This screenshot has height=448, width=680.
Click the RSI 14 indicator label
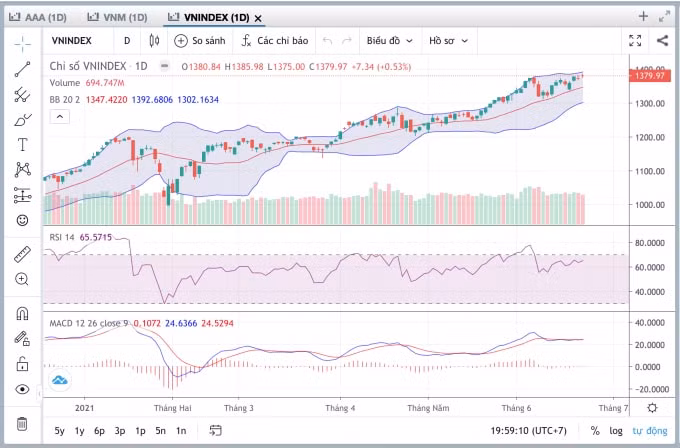[62, 237]
